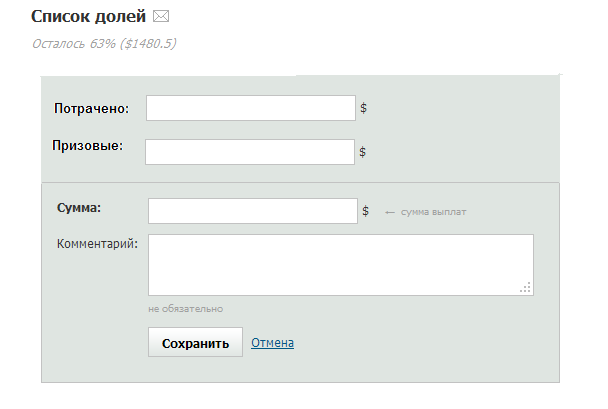Screen dimensions: 608x409
Task: Click the Осталось 63% remaining text
Action: point(104,43)
